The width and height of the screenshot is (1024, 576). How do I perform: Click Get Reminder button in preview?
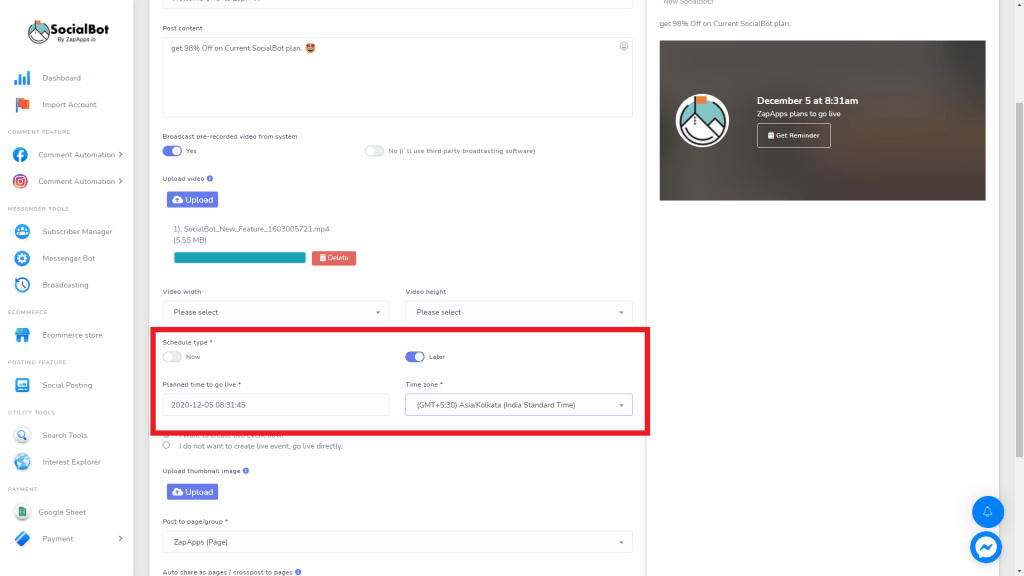793,136
